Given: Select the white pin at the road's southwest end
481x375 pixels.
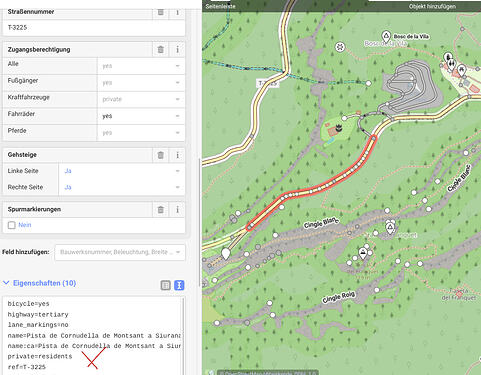Looking at the screenshot, I should (x=226, y=253).
